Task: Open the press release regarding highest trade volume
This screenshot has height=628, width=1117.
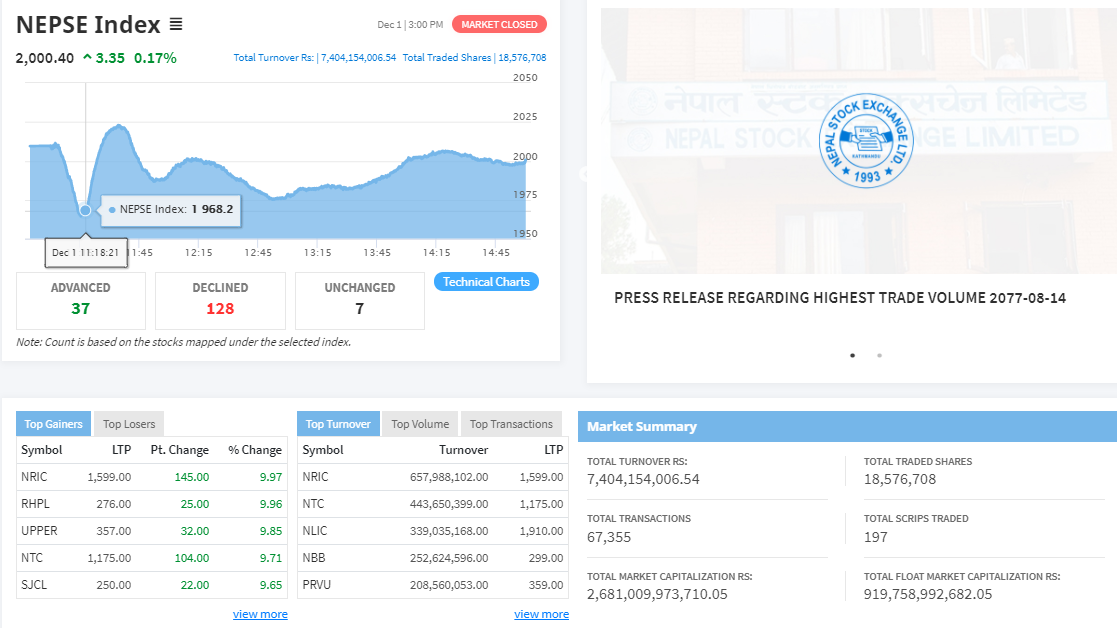Action: (840, 298)
